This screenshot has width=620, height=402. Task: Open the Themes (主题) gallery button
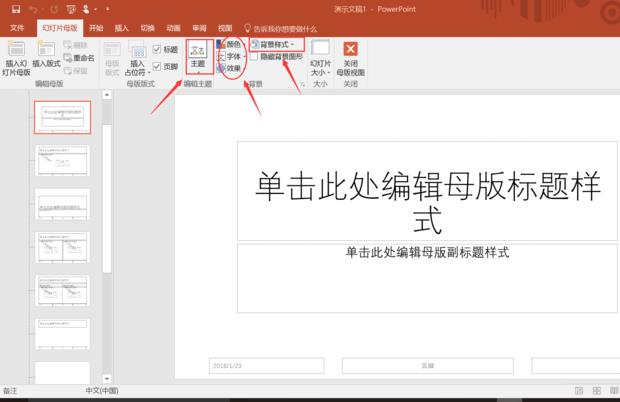coord(197,54)
